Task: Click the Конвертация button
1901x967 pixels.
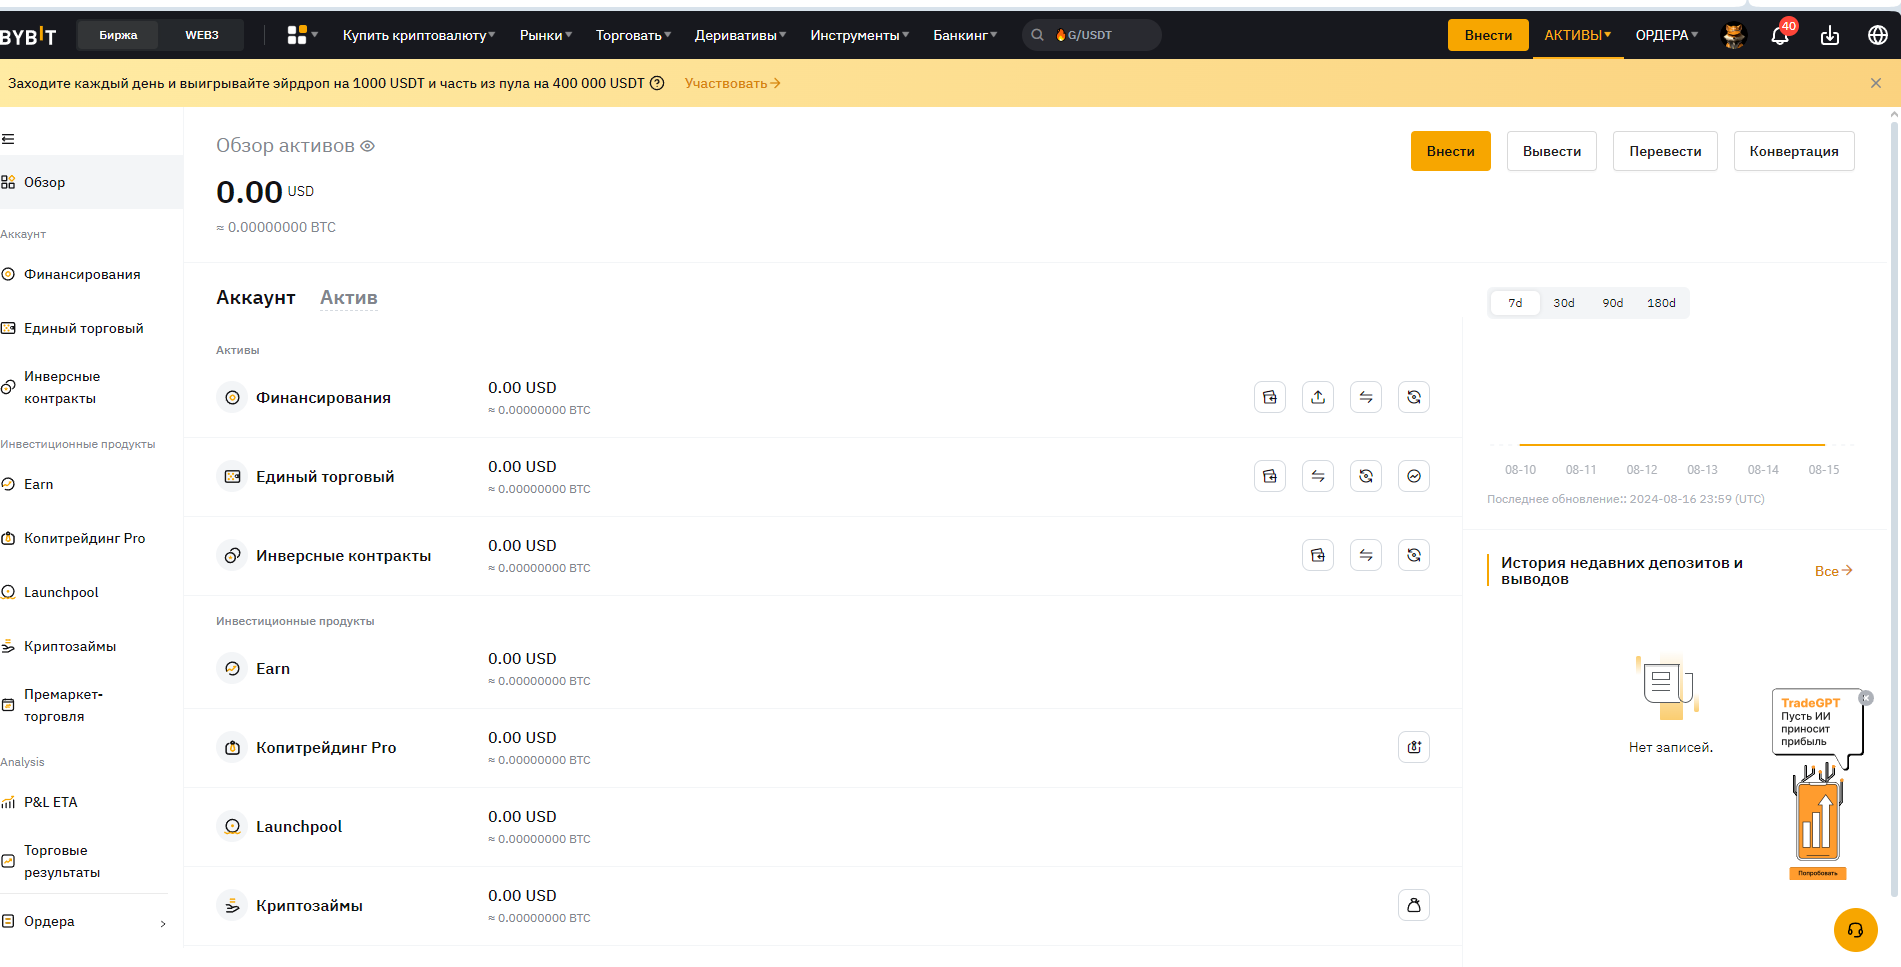Action: point(1794,151)
